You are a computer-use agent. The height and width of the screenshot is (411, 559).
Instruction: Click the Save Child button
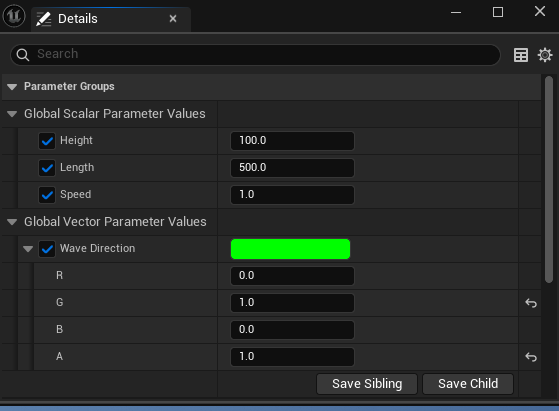pyautogui.click(x=468, y=384)
